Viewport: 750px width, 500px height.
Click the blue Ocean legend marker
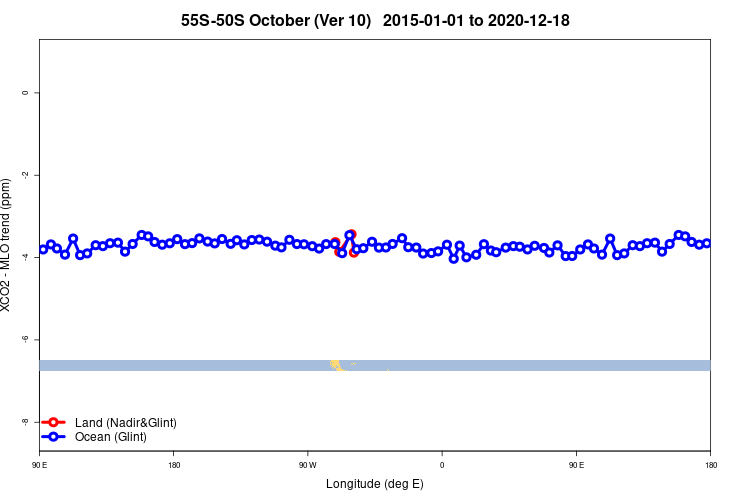pyautogui.click(x=53, y=436)
